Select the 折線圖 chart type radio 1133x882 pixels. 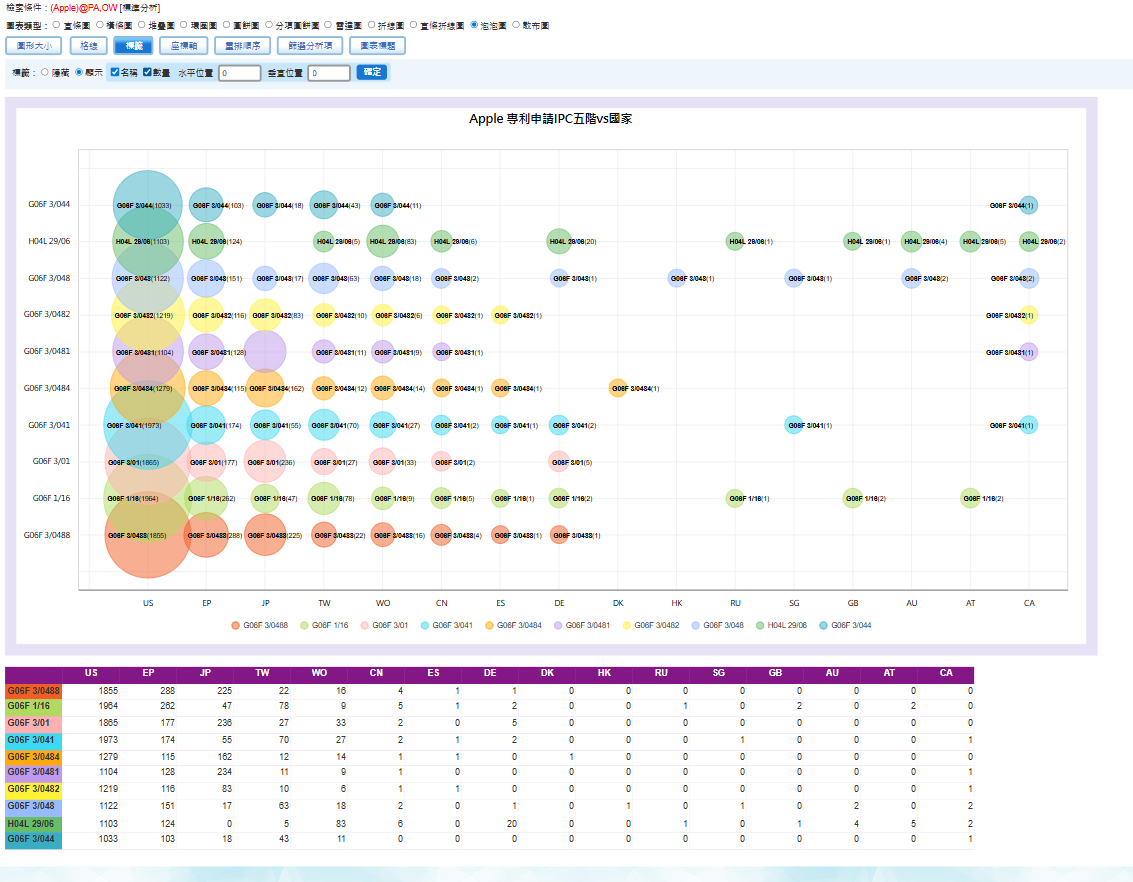371,25
